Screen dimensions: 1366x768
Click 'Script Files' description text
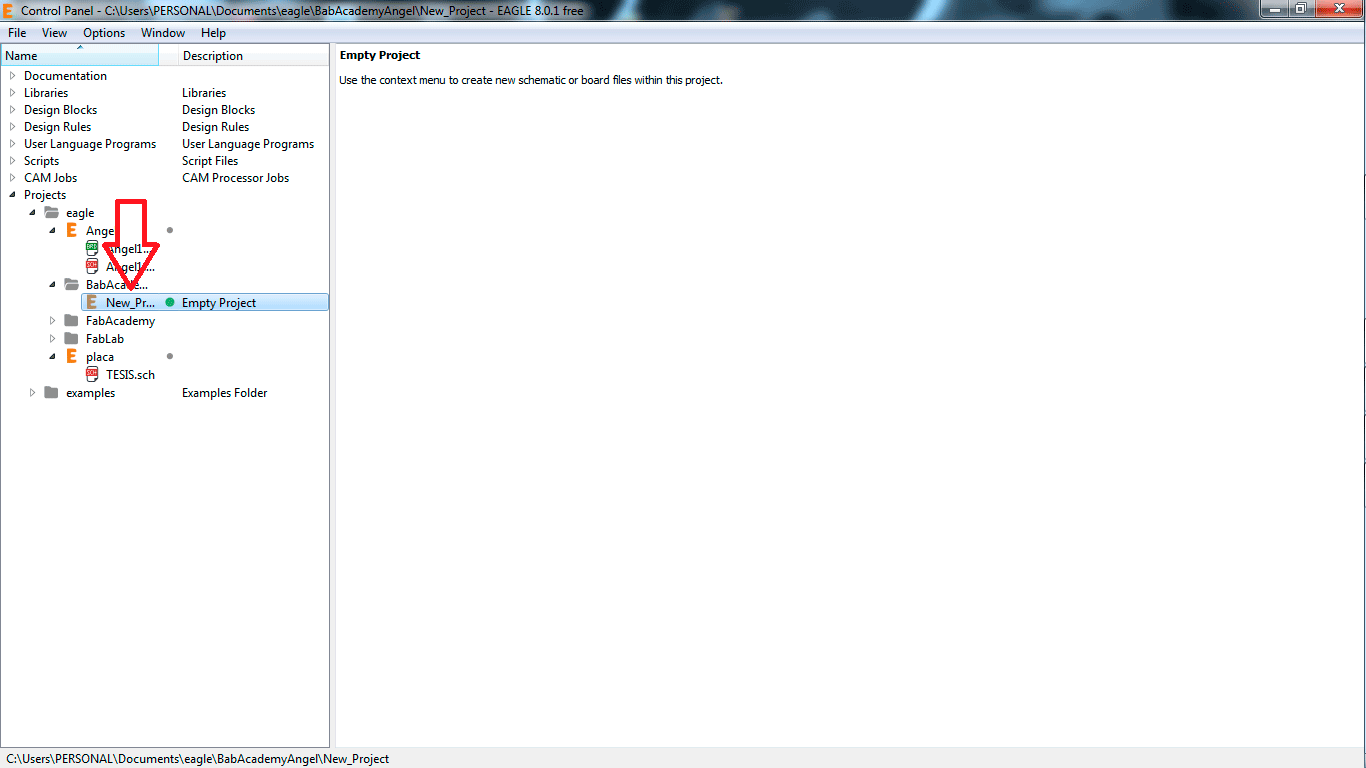click(210, 161)
